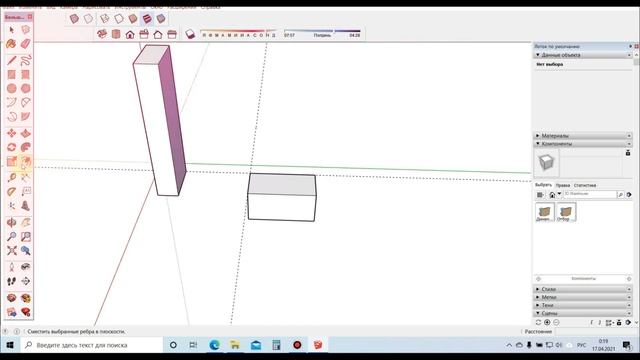Select the Walk footprints tool
This screenshot has width=640, height=360.
point(11,281)
